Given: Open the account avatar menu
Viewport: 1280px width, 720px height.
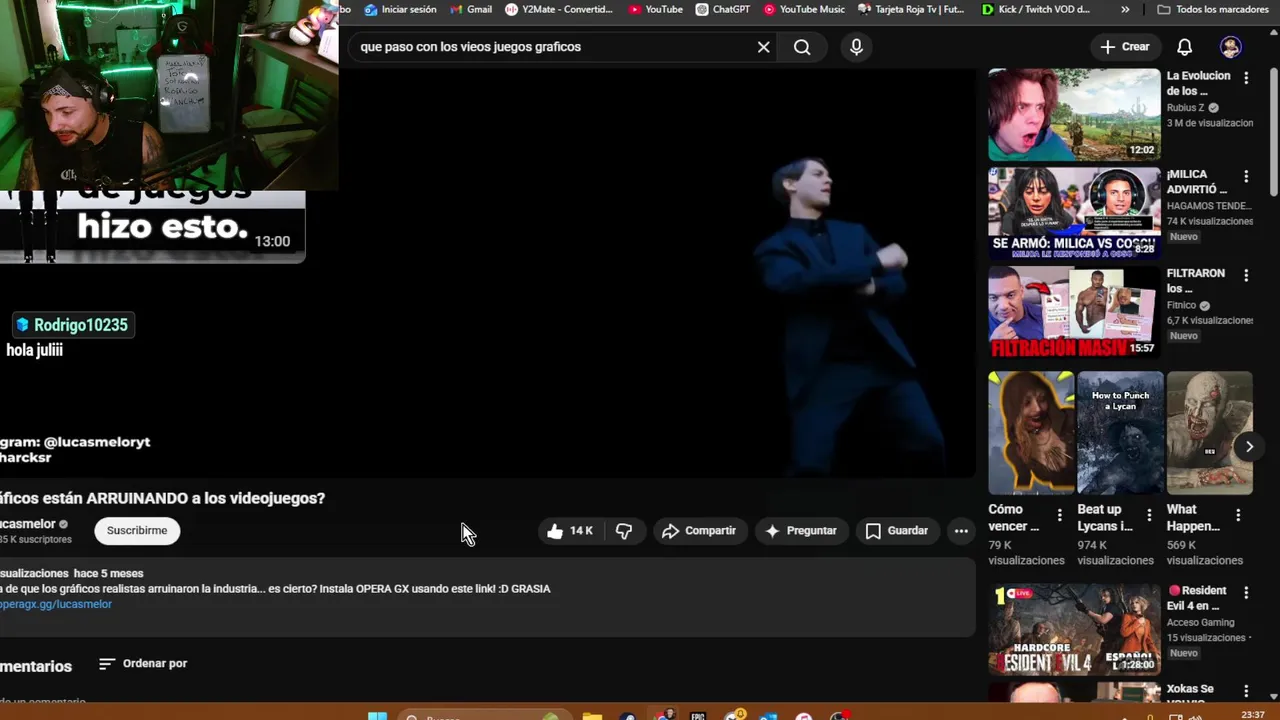Looking at the screenshot, I should [1231, 47].
